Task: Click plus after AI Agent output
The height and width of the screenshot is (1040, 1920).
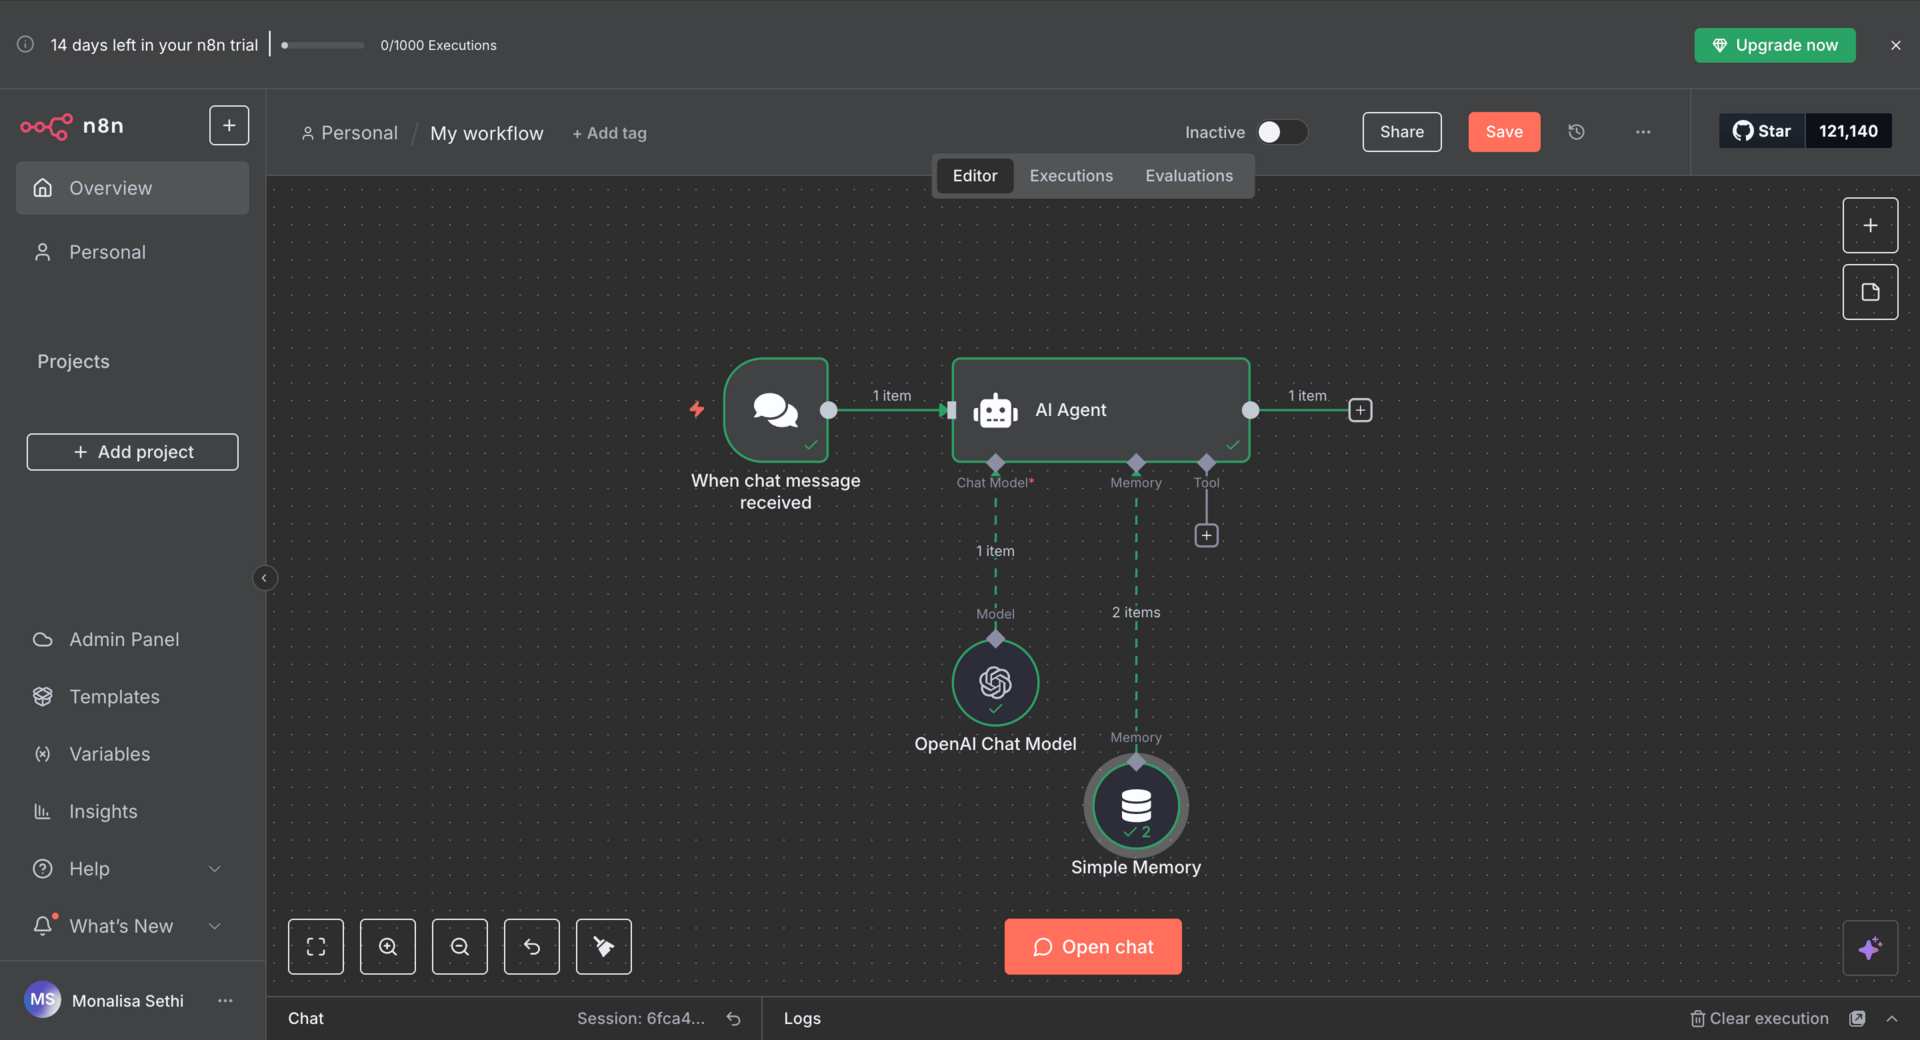Action: [1360, 410]
